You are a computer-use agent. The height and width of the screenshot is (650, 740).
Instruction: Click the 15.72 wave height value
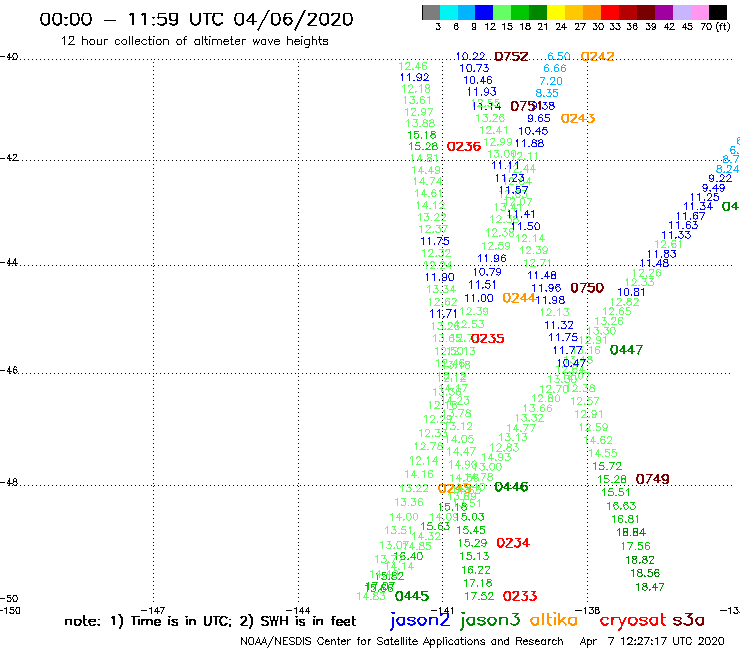(607, 466)
